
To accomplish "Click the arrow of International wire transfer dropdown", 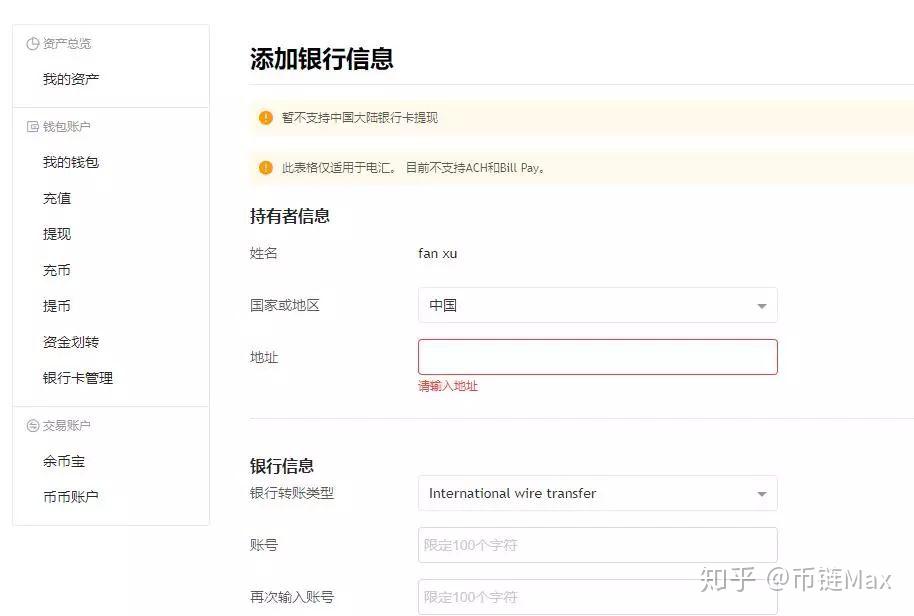I will coord(761,494).
